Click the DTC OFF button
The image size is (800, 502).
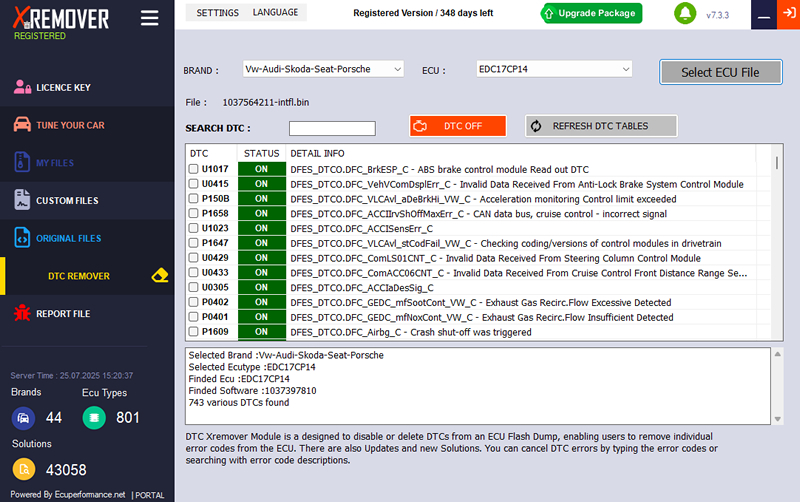pos(458,126)
